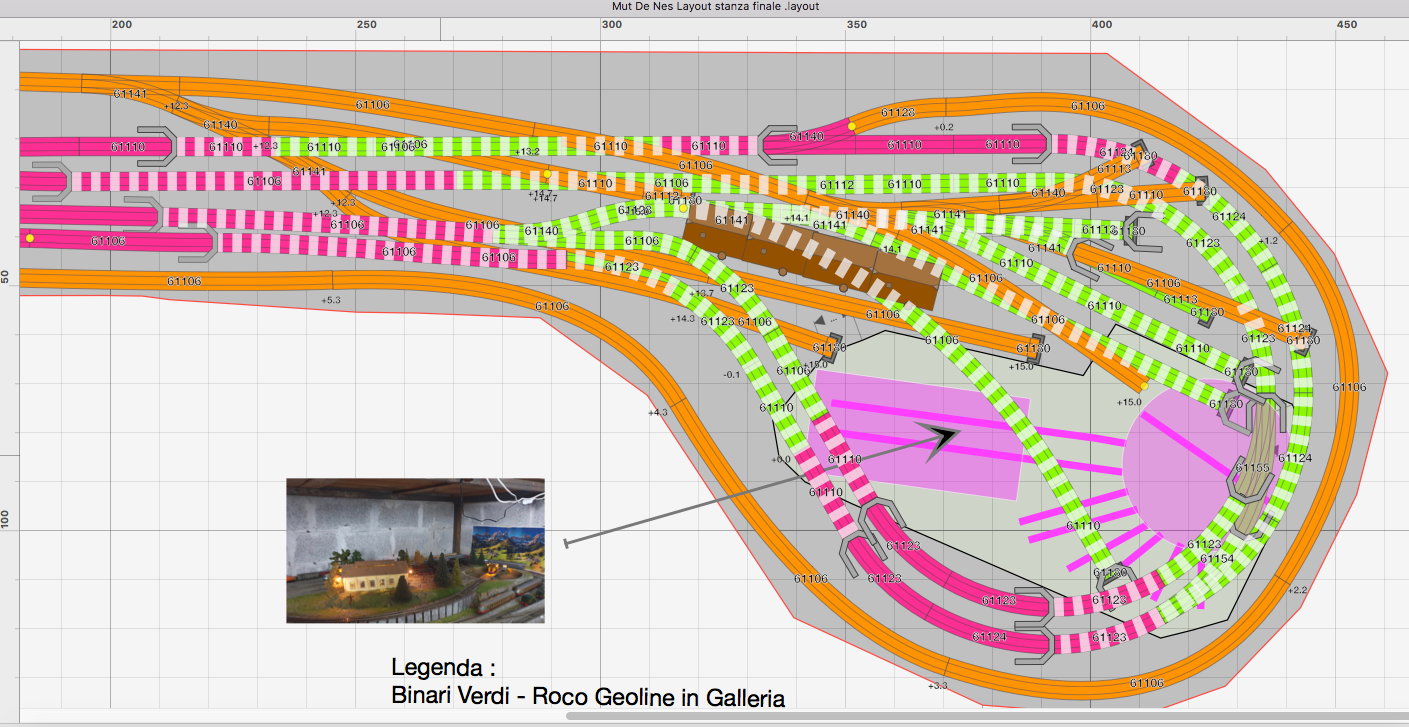Screen dimensions: 1409x727
Task: Select the +5.3 height marker
Action: pos(330,300)
